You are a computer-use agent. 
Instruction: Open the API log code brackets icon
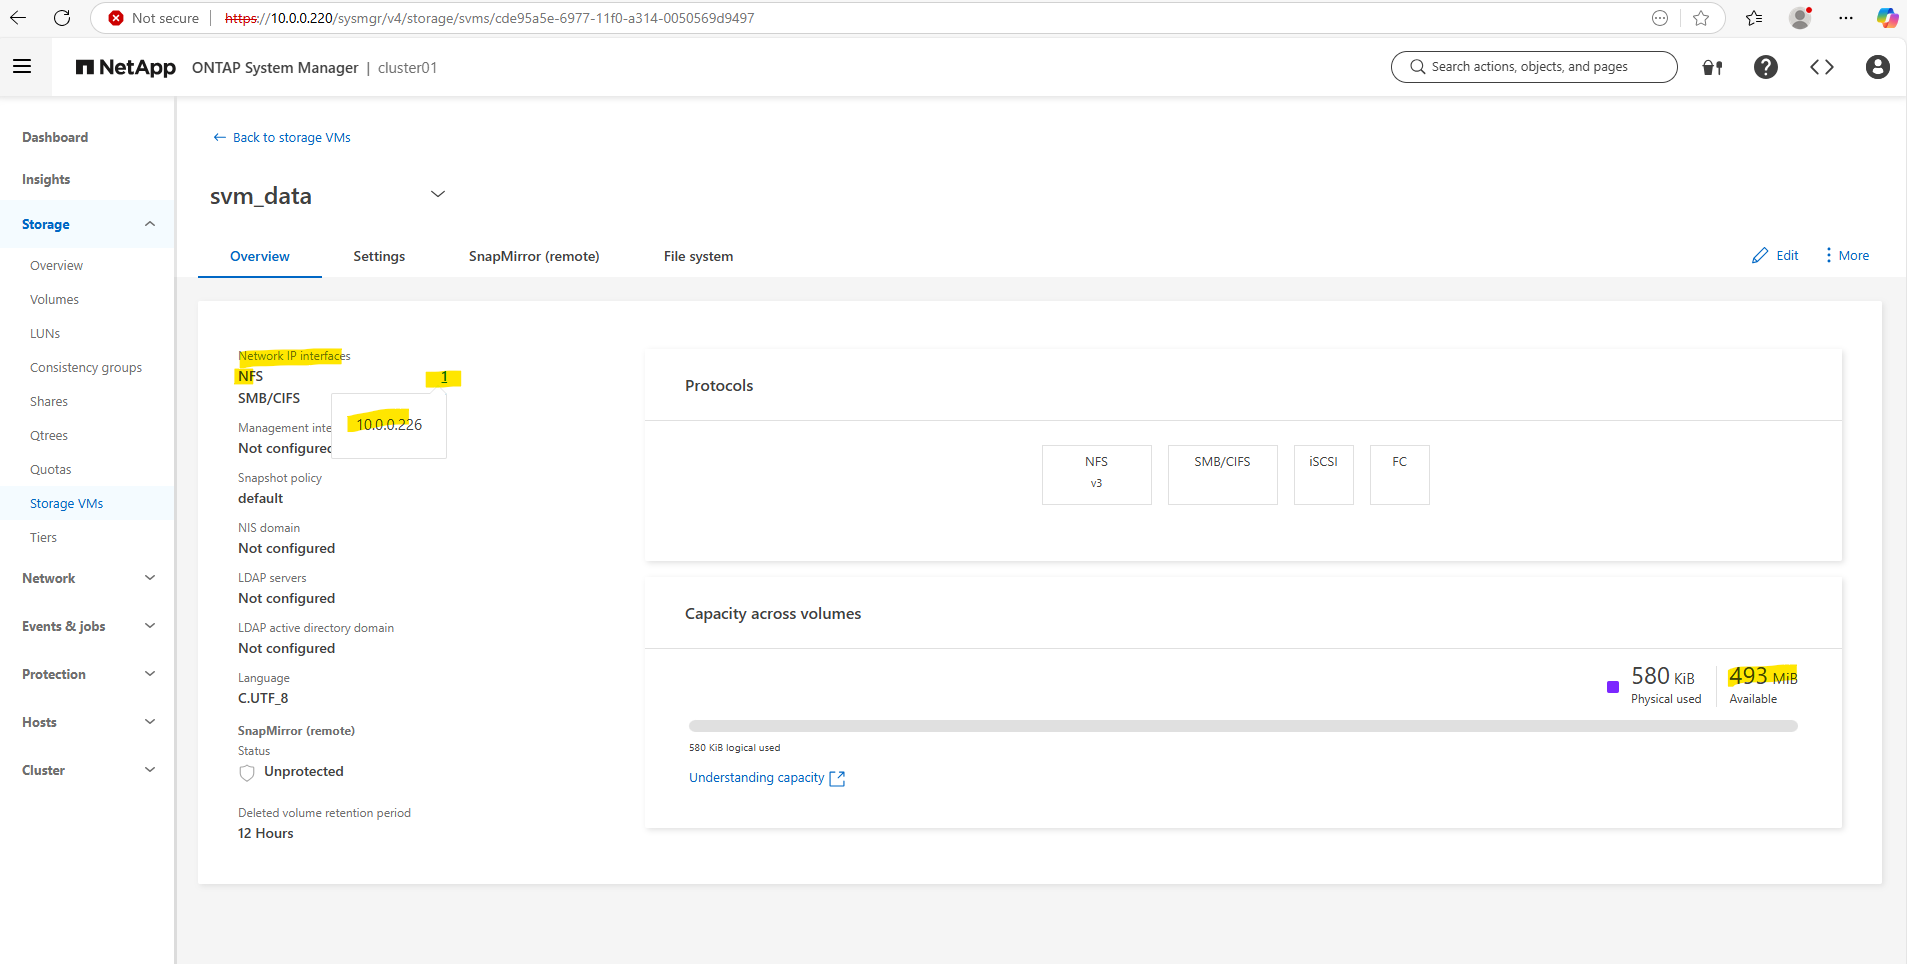pos(1822,67)
